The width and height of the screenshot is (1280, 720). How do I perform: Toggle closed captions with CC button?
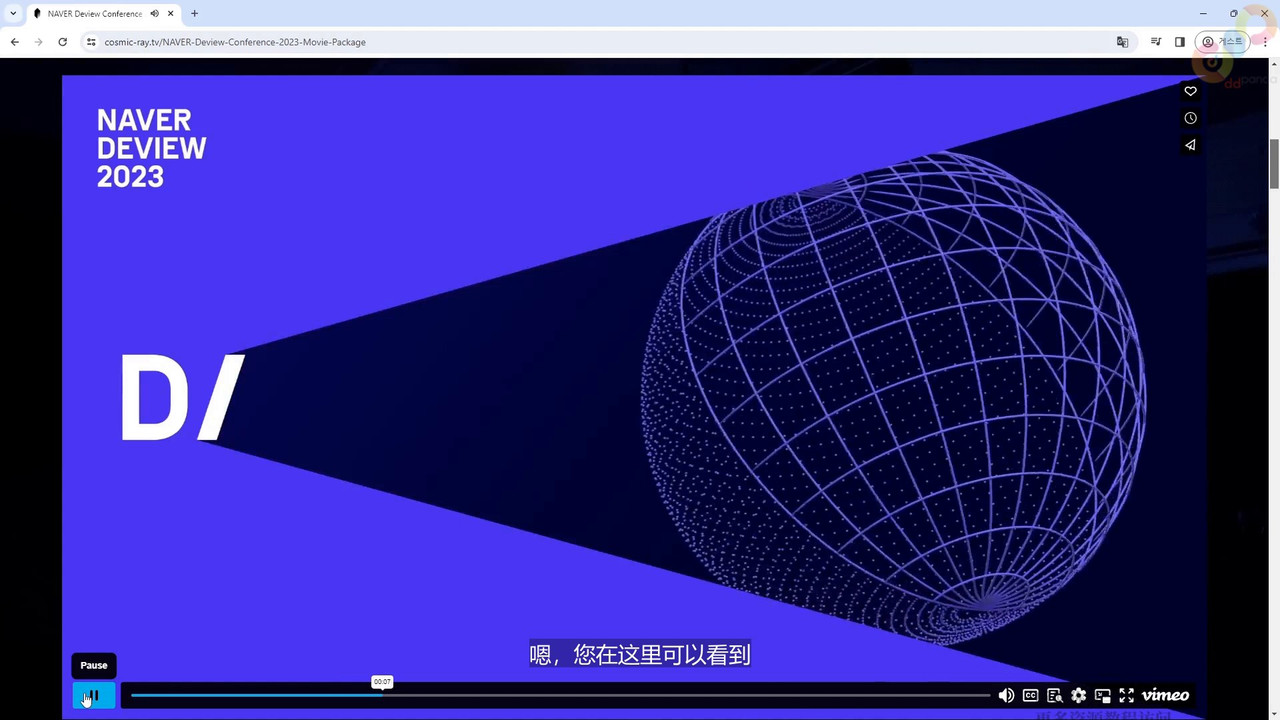[x=1030, y=695]
